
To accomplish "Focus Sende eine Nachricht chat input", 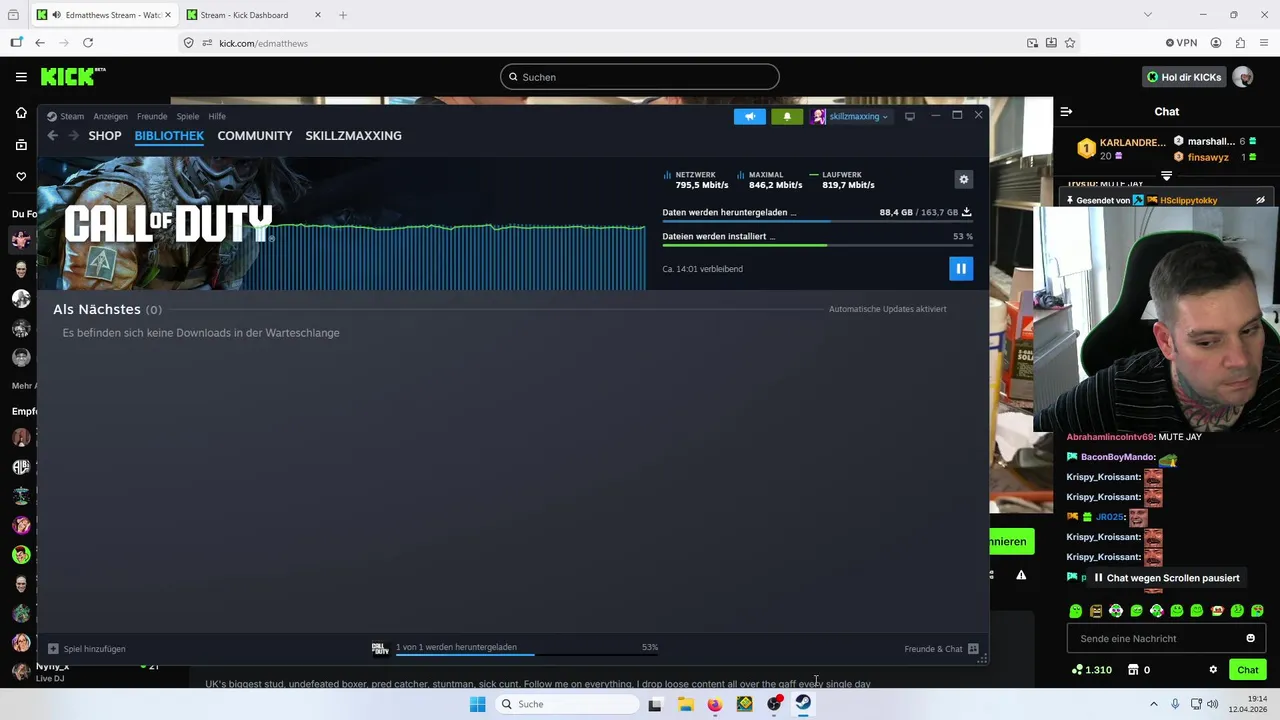I will 1165,638.
